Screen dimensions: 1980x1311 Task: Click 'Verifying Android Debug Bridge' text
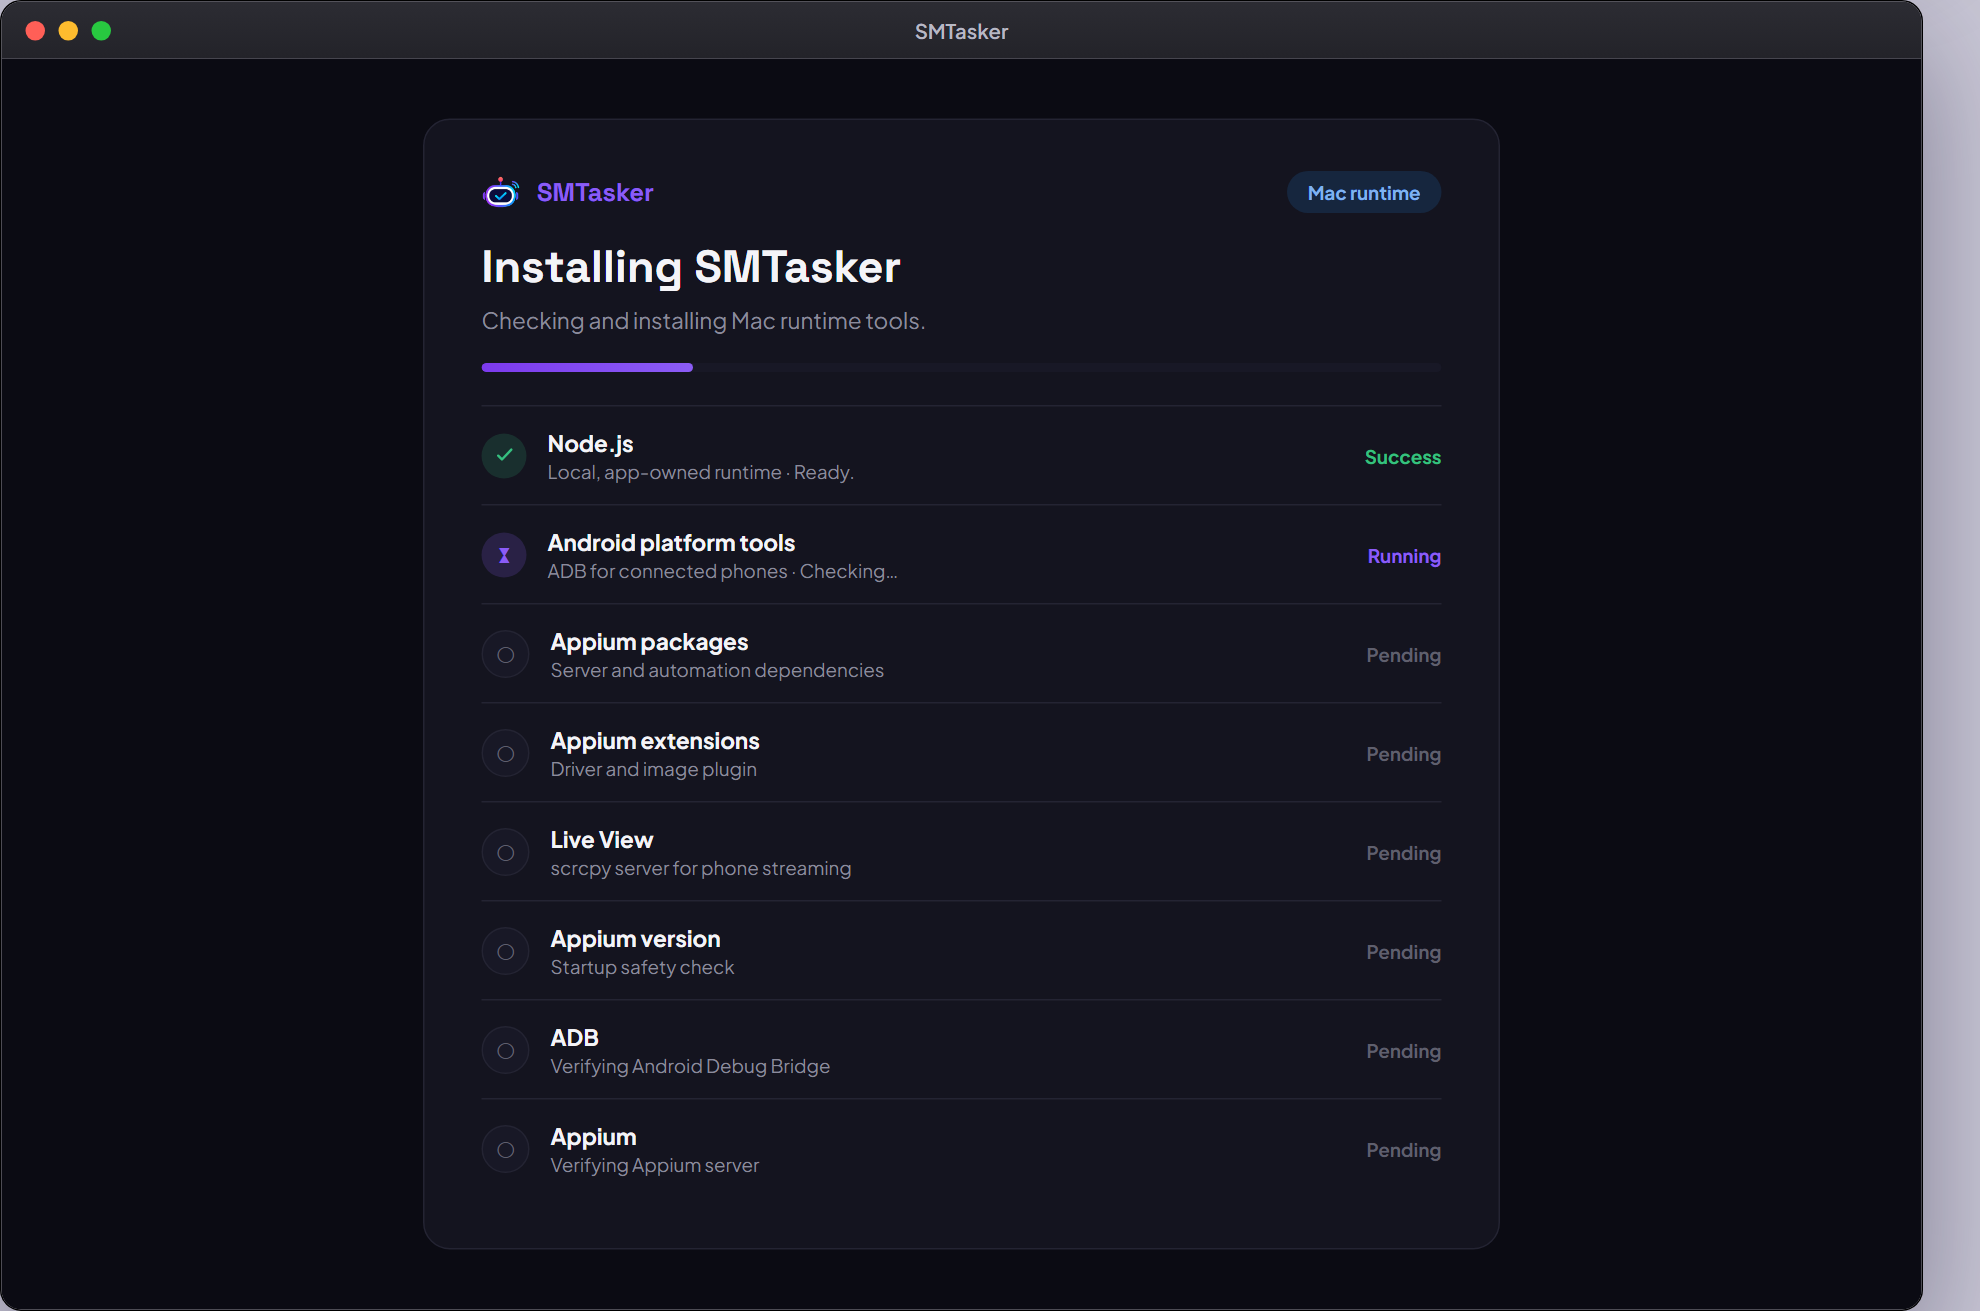[x=690, y=1066]
